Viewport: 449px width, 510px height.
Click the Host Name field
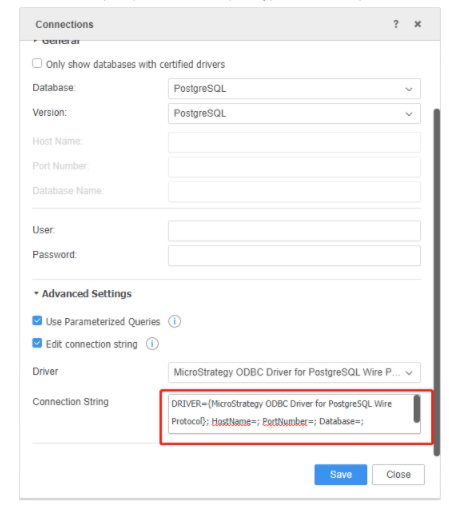point(294,142)
